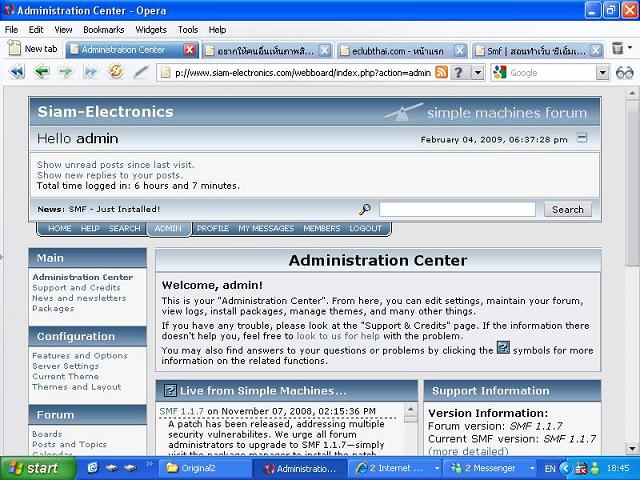The image size is (640, 480).
Task: Expand quick launch overflow chevron
Action: [x=149, y=464]
